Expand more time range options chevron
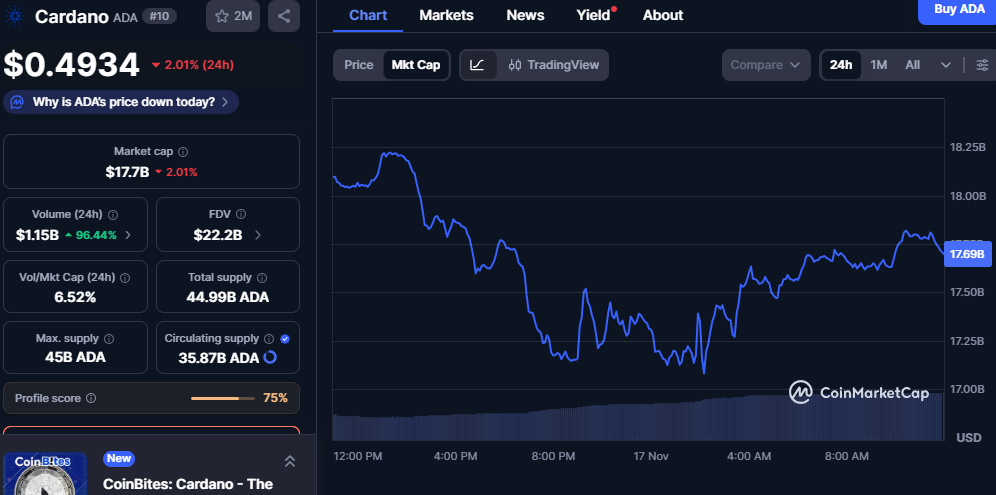 946,65
